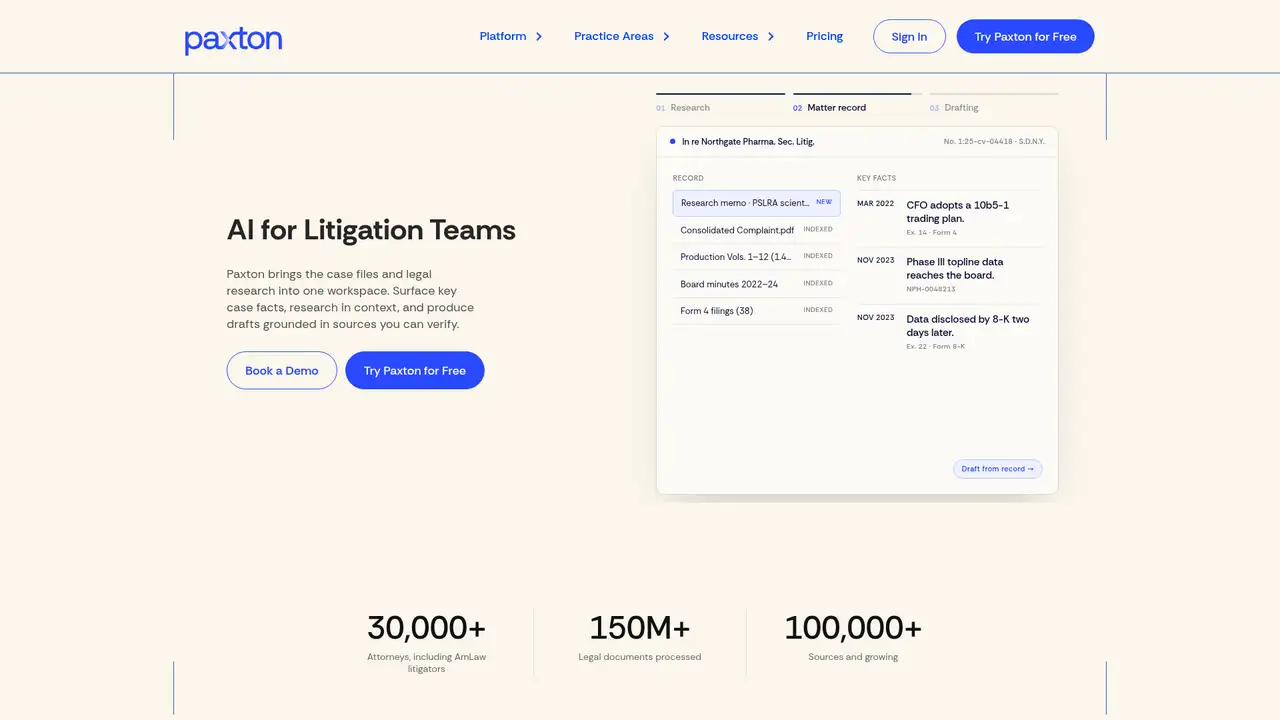Image resolution: width=1280 pixels, height=720 pixels.
Task: Click 'CFO adopts a 10b5-1 trading plan' fact
Action: pos(958,212)
